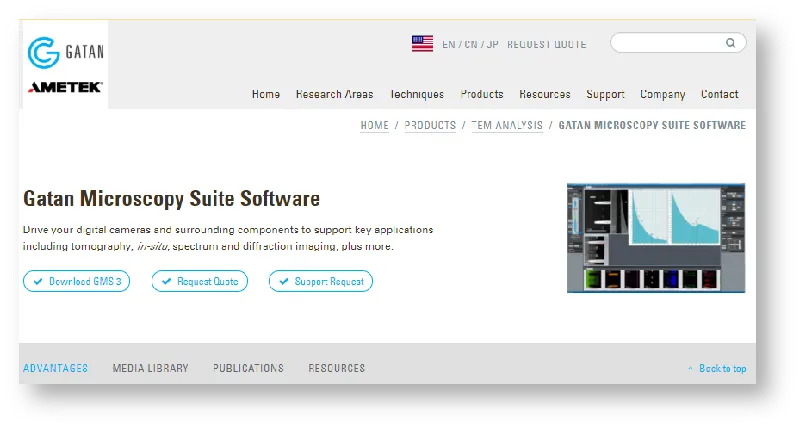802x430 pixels.
Task: Click the AMETEK logo
Action: (64, 88)
